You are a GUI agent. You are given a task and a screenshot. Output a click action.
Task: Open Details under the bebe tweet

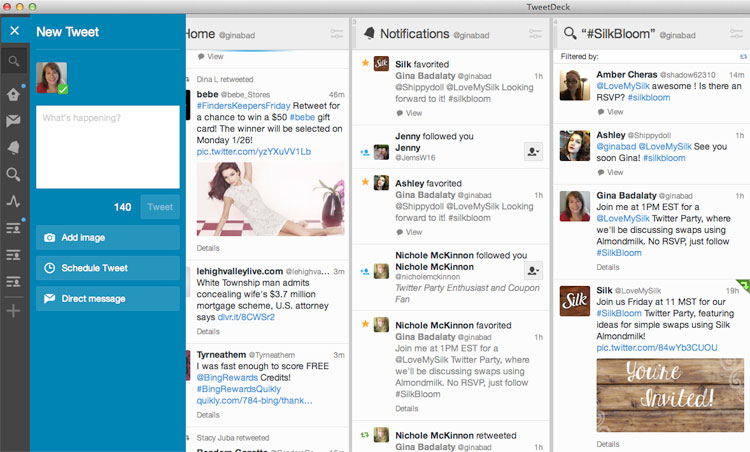click(208, 248)
